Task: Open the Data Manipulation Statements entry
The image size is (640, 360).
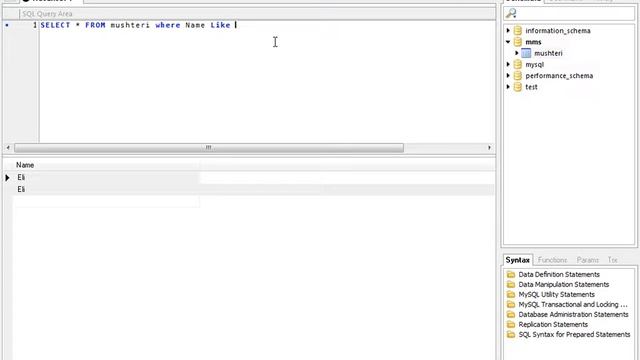Action: (563, 284)
